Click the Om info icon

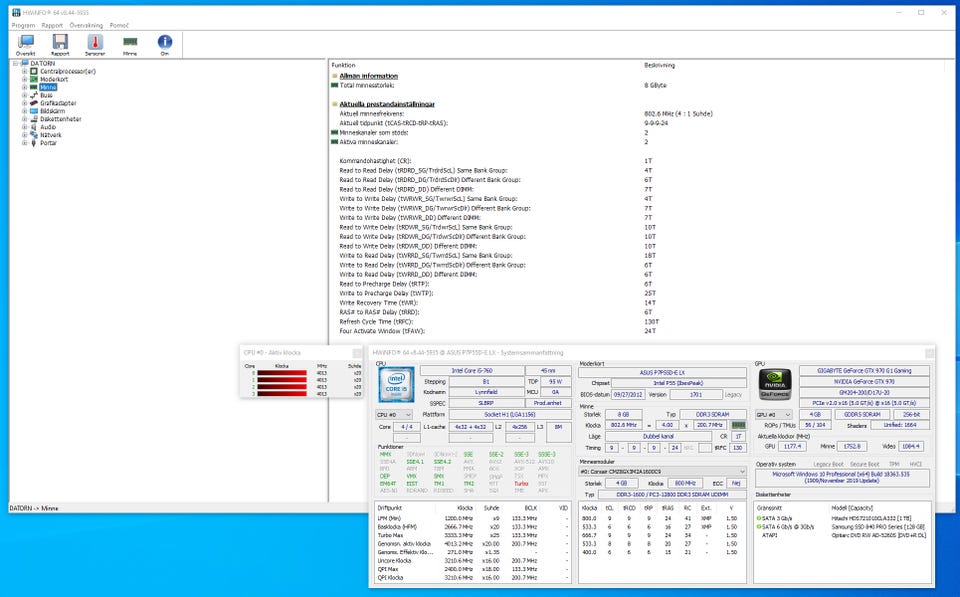165,44
